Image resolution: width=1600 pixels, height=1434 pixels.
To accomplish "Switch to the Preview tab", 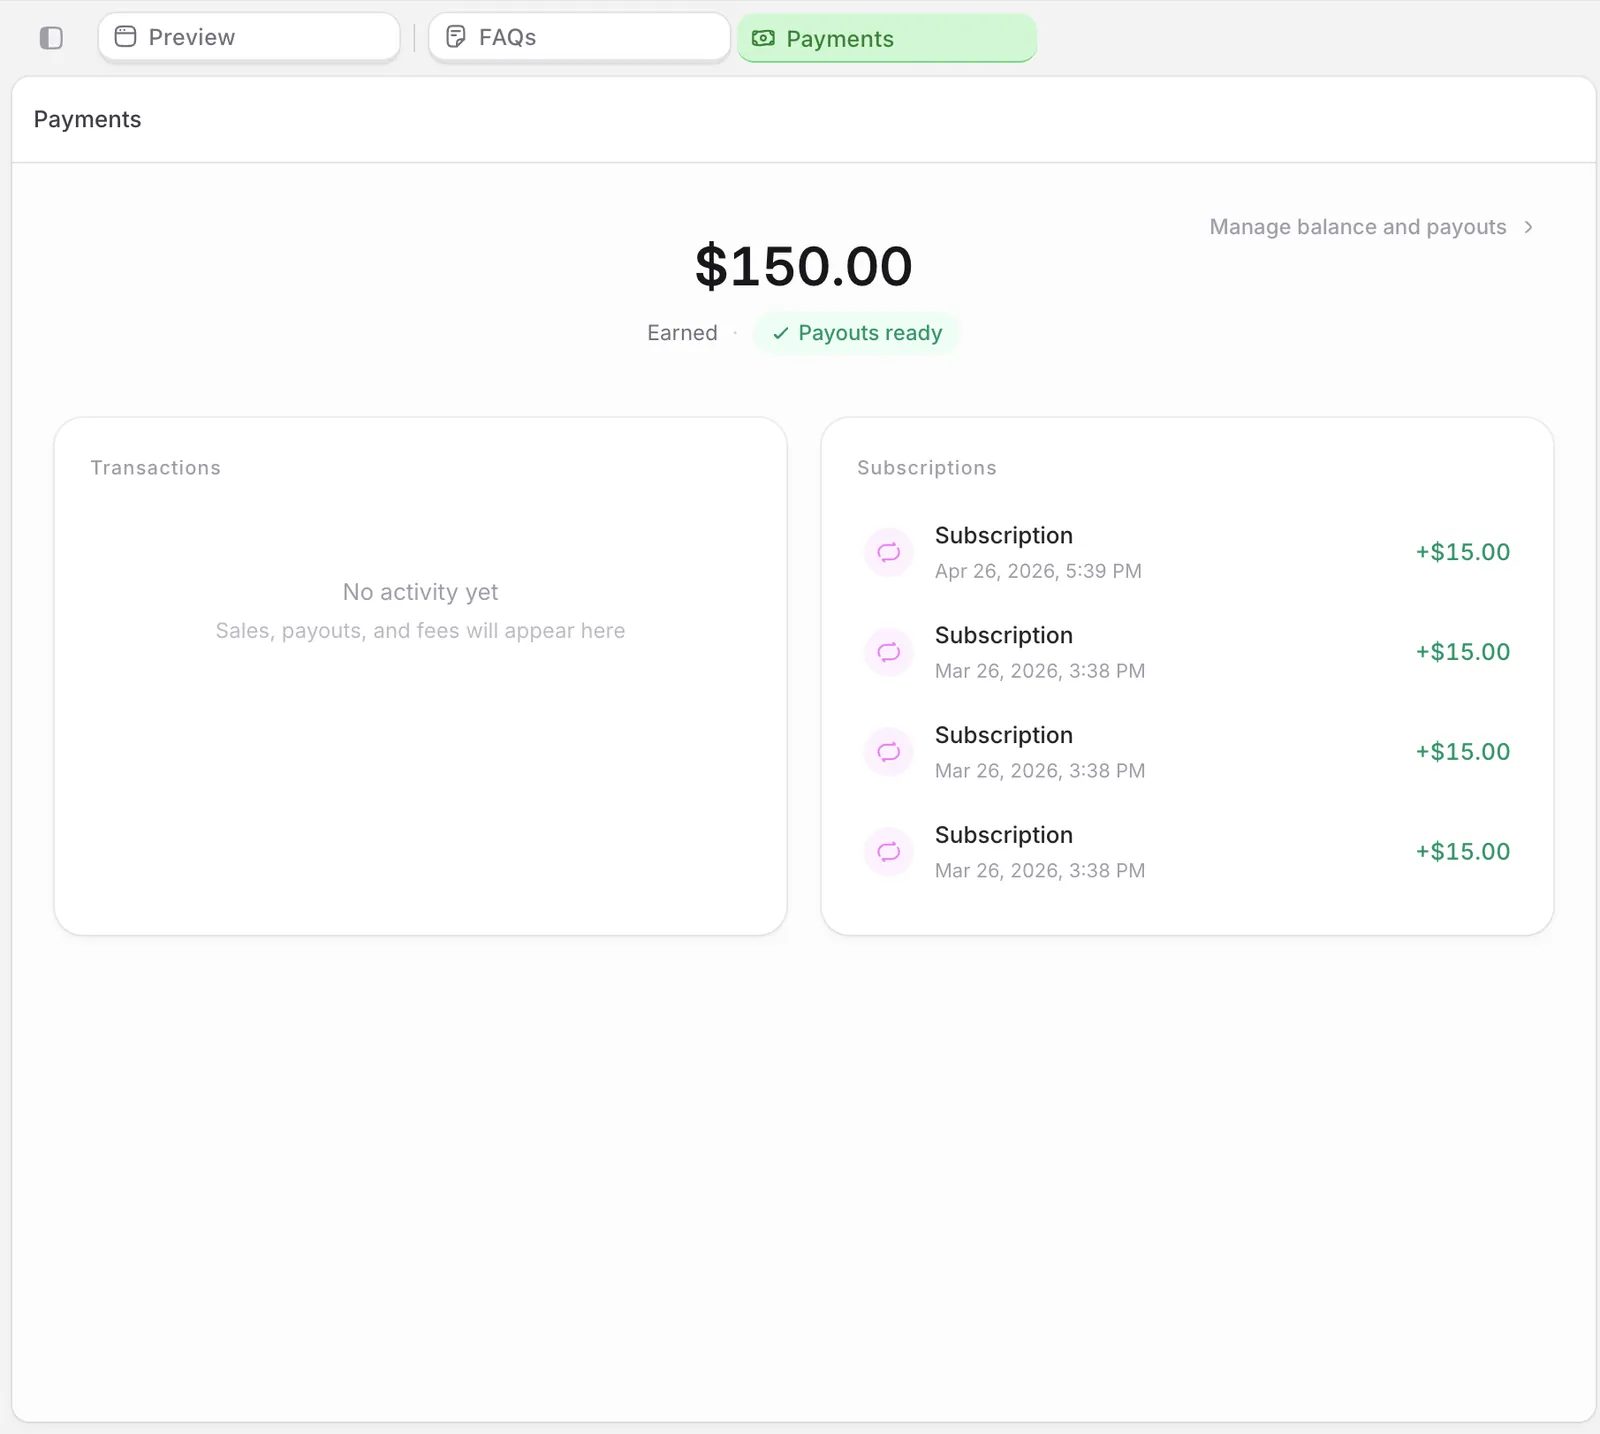I will [249, 37].
